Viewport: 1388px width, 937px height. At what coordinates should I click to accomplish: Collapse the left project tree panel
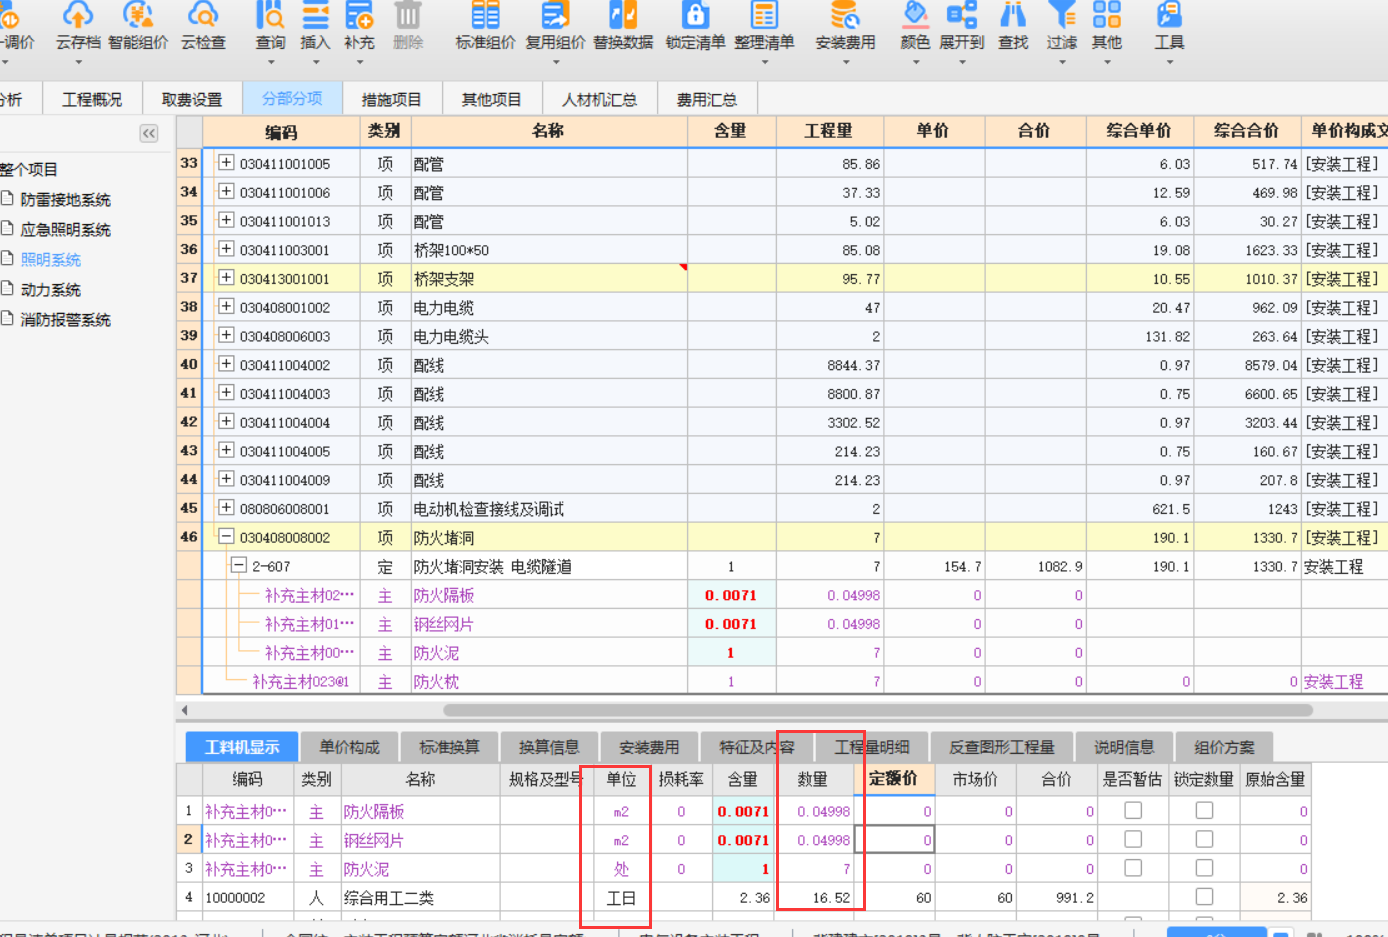[x=149, y=133]
